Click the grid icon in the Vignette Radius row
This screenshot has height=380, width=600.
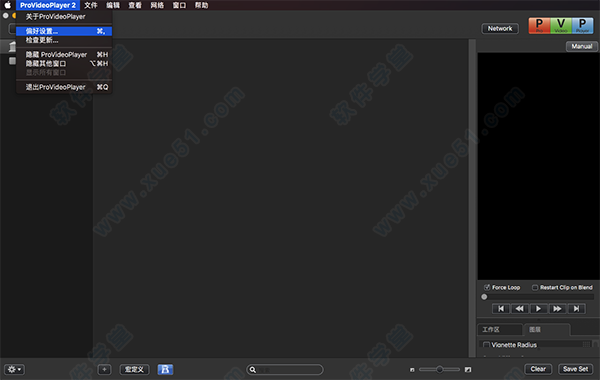pos(586,344)
